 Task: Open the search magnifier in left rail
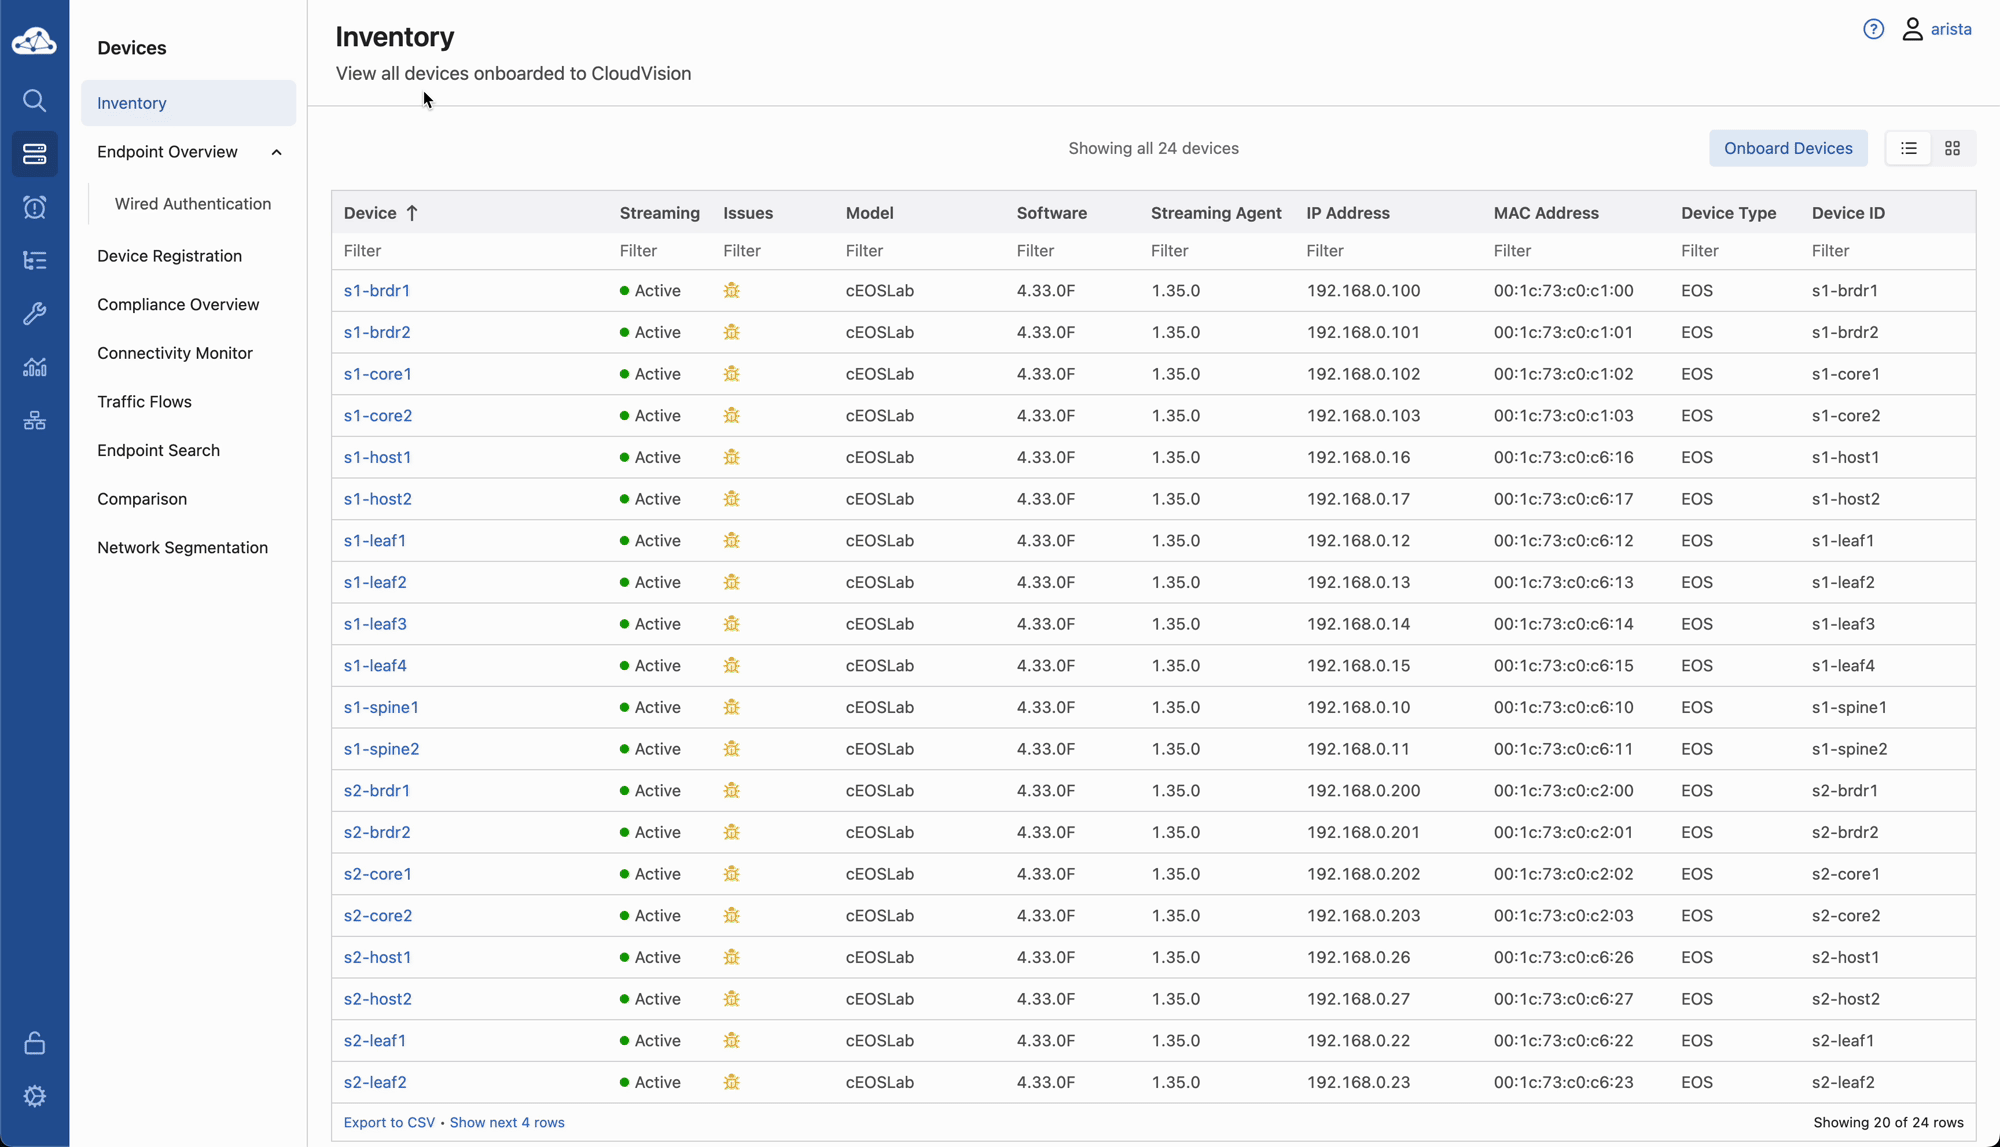[34, 101]
